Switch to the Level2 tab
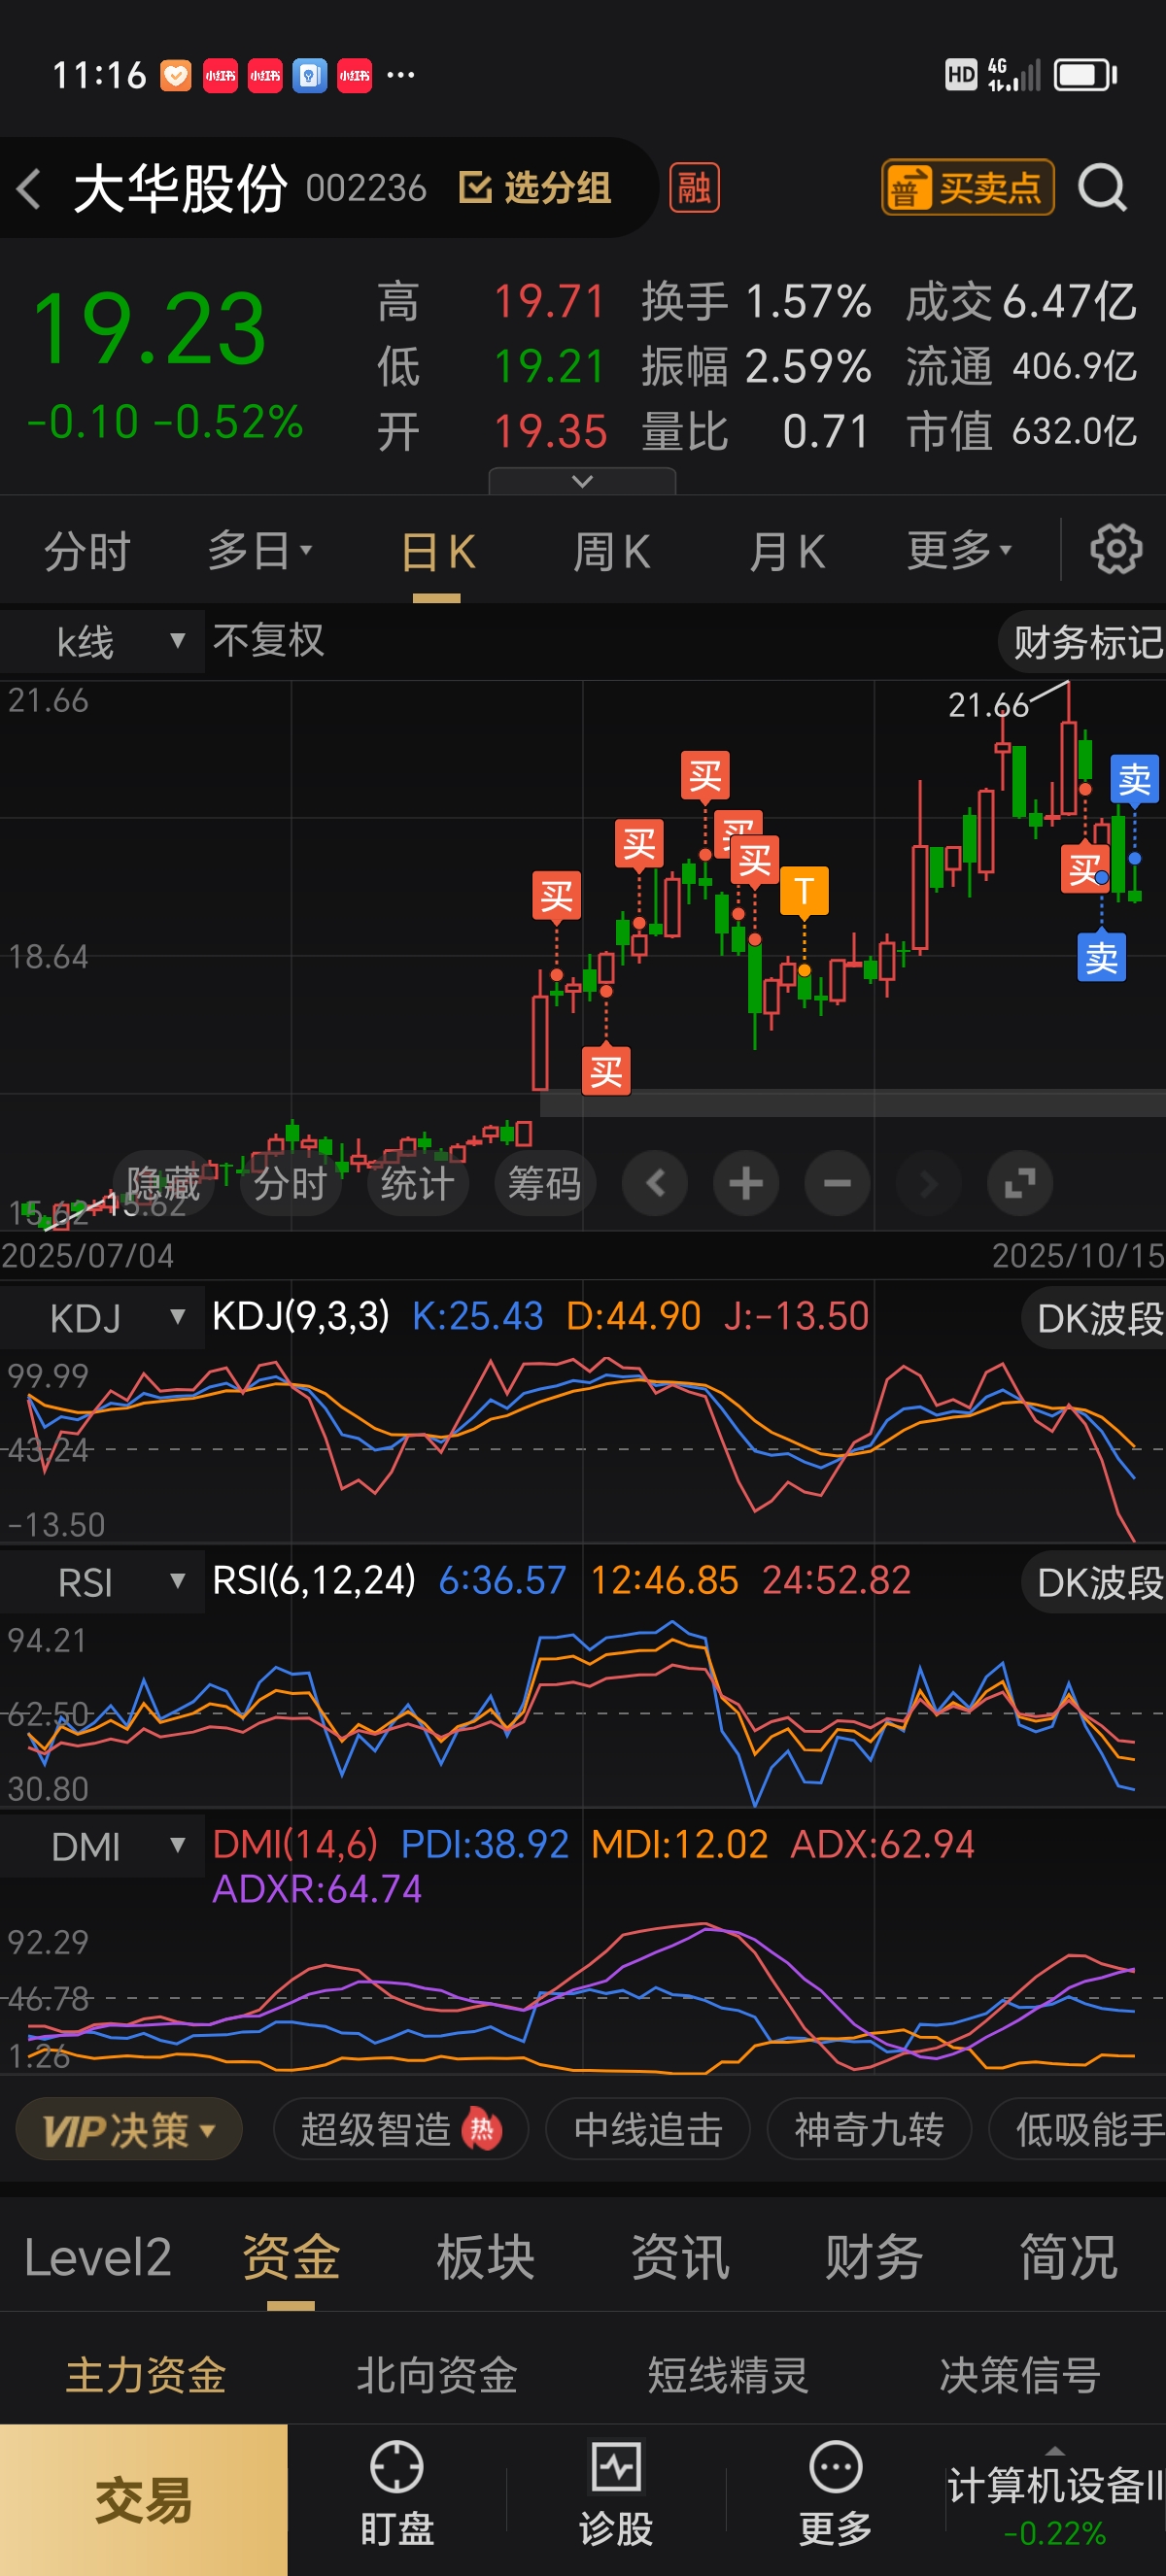 click(97, 2257)
